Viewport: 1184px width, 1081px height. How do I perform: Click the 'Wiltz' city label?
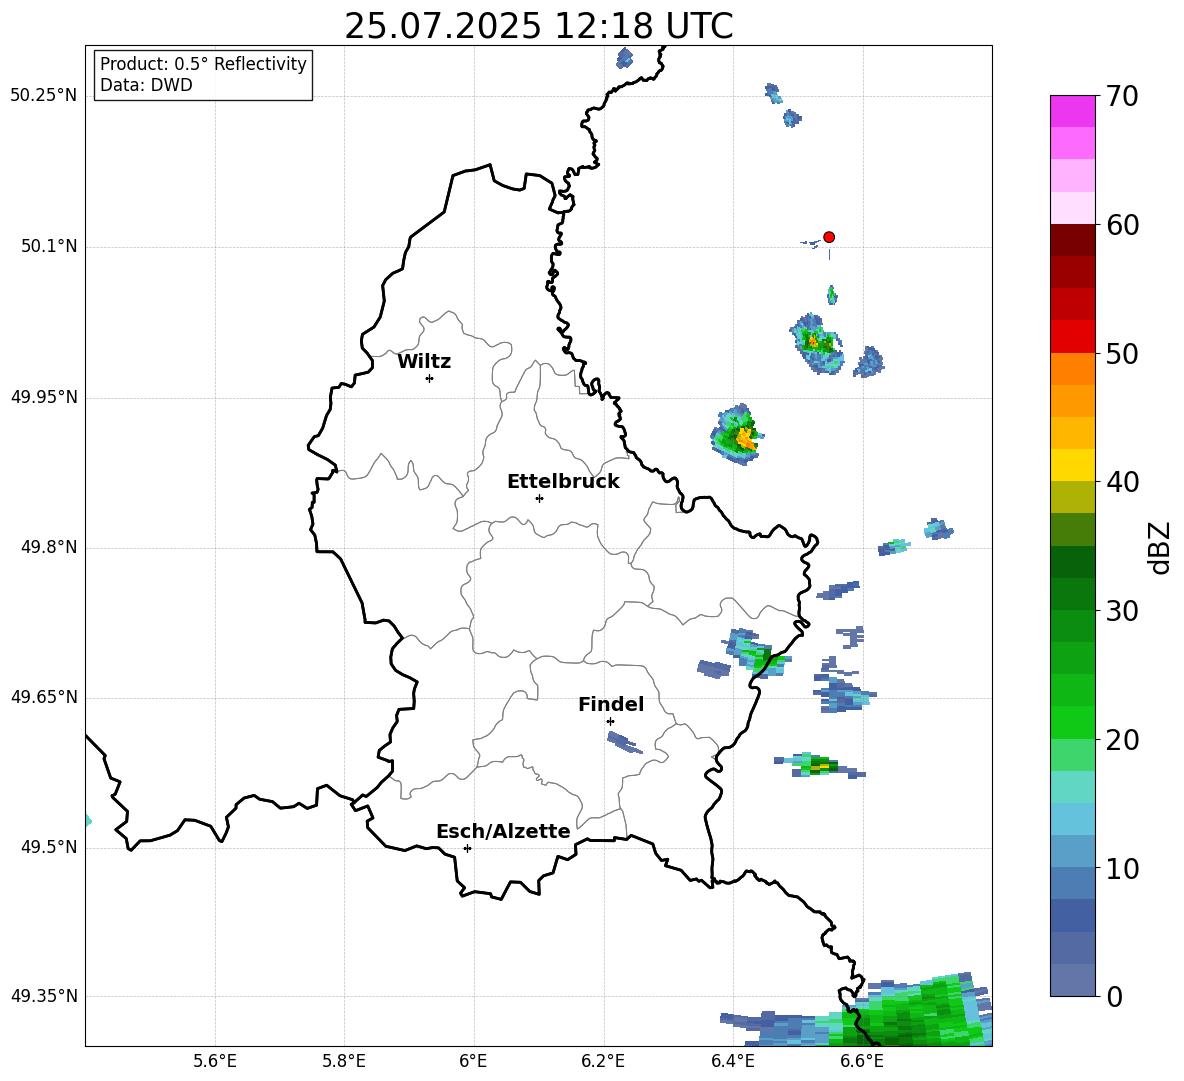tap(424, 362)
